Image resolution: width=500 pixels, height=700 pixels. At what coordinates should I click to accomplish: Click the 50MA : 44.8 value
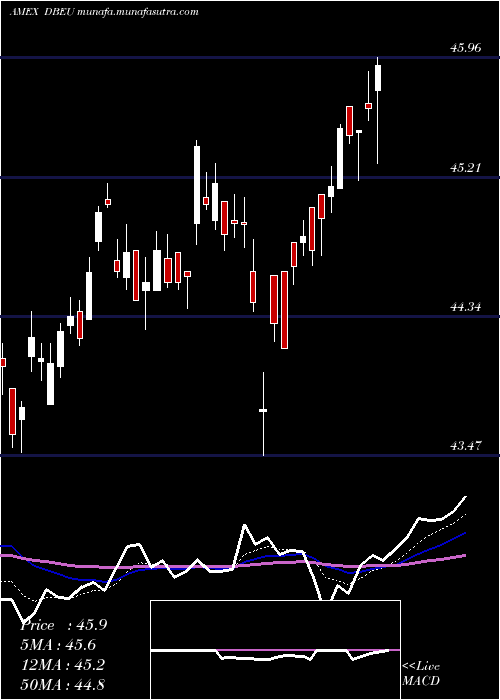[62, 684]
